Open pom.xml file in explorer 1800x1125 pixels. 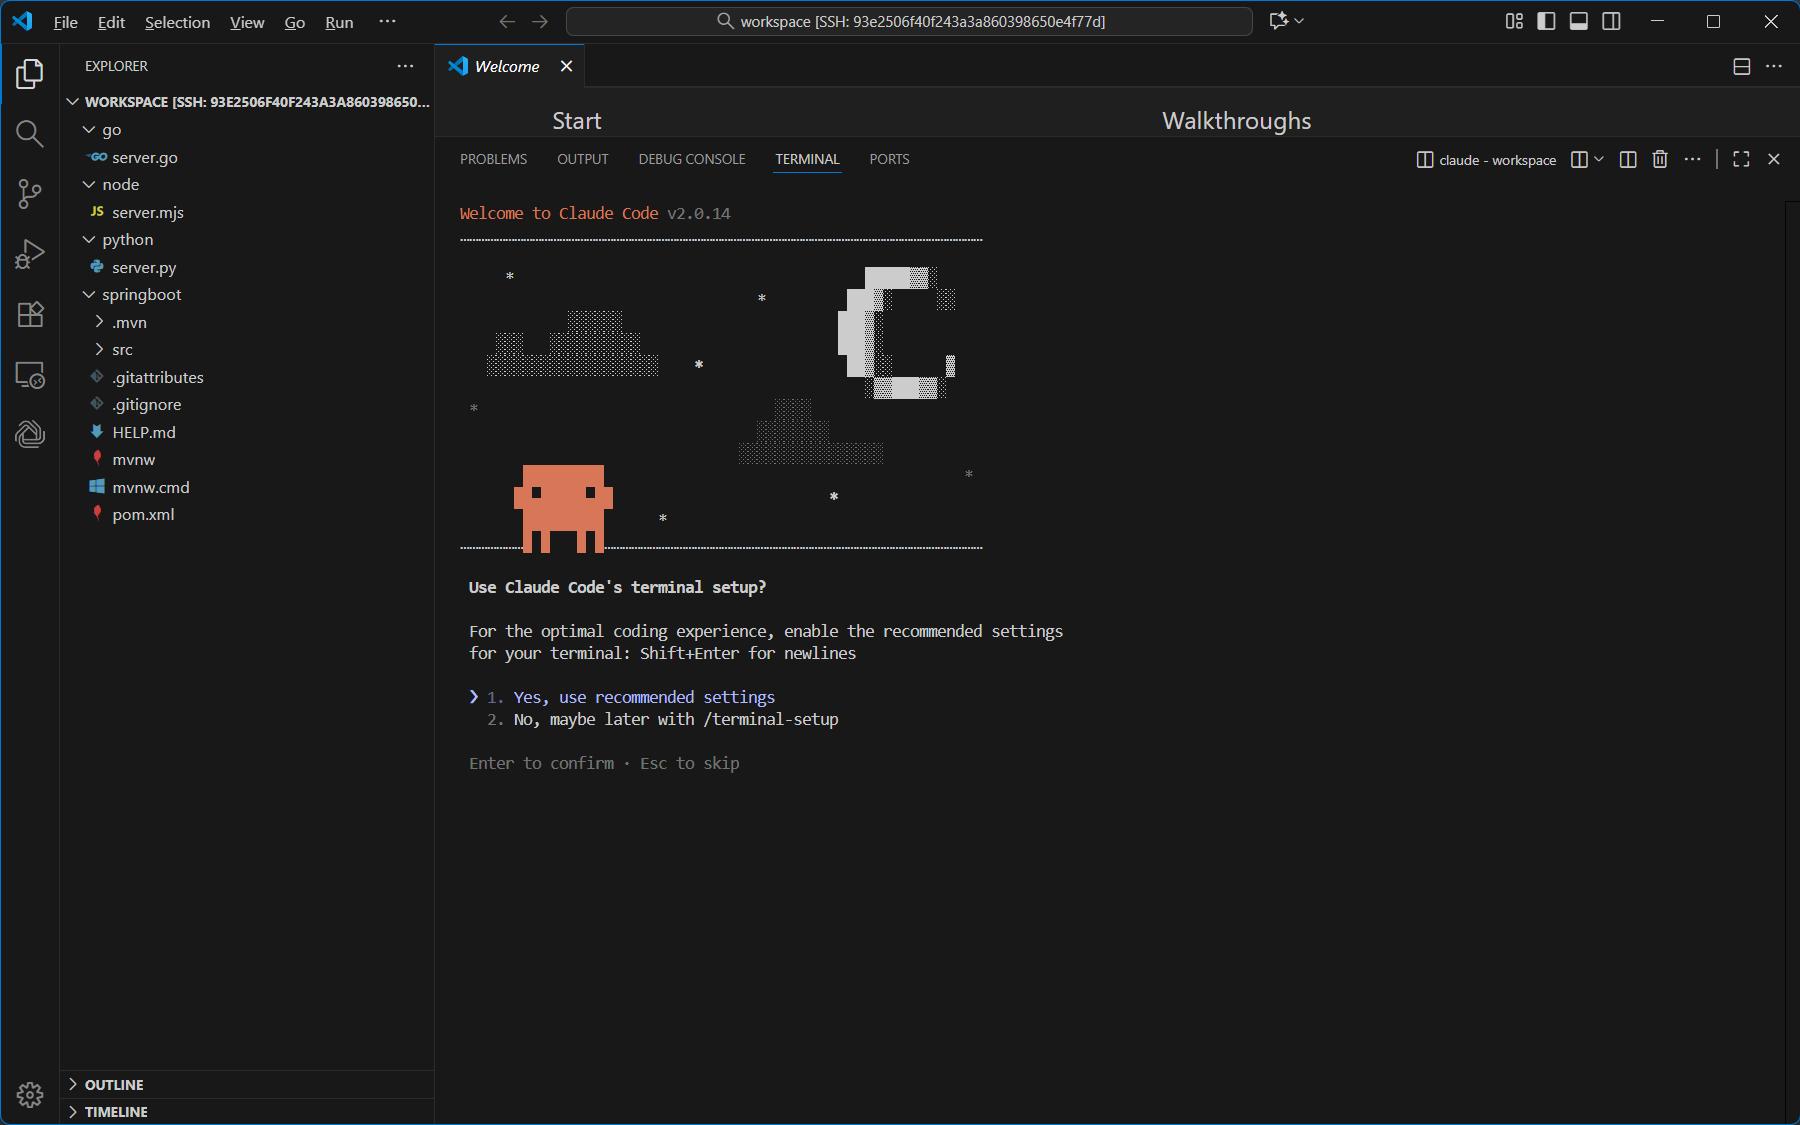point(143,515)
